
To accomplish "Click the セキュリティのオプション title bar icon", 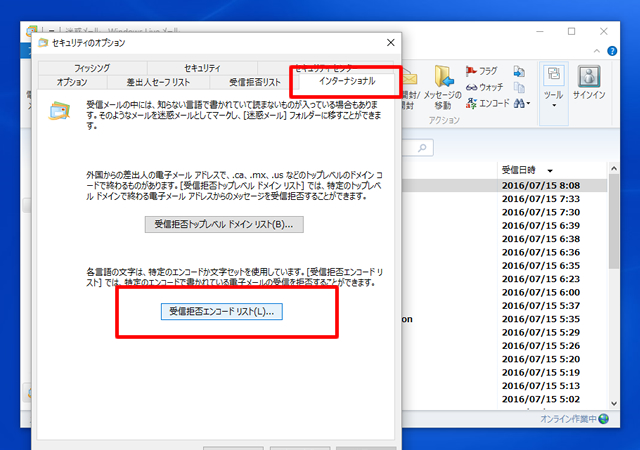I will coord(43,43).
